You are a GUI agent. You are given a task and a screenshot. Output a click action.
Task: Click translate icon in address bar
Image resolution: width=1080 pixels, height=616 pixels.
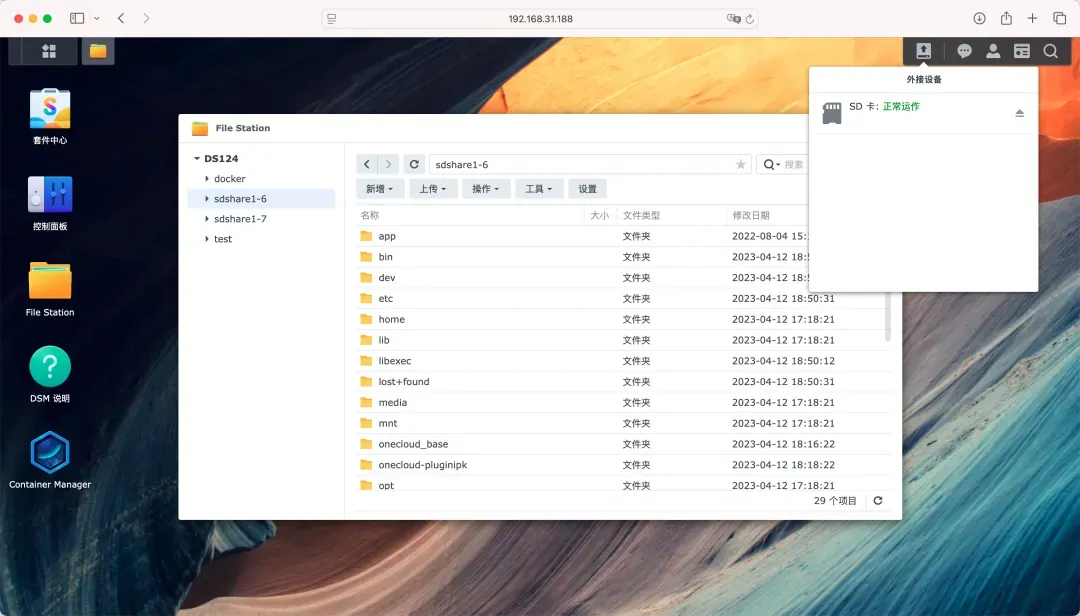coord(734,19)
